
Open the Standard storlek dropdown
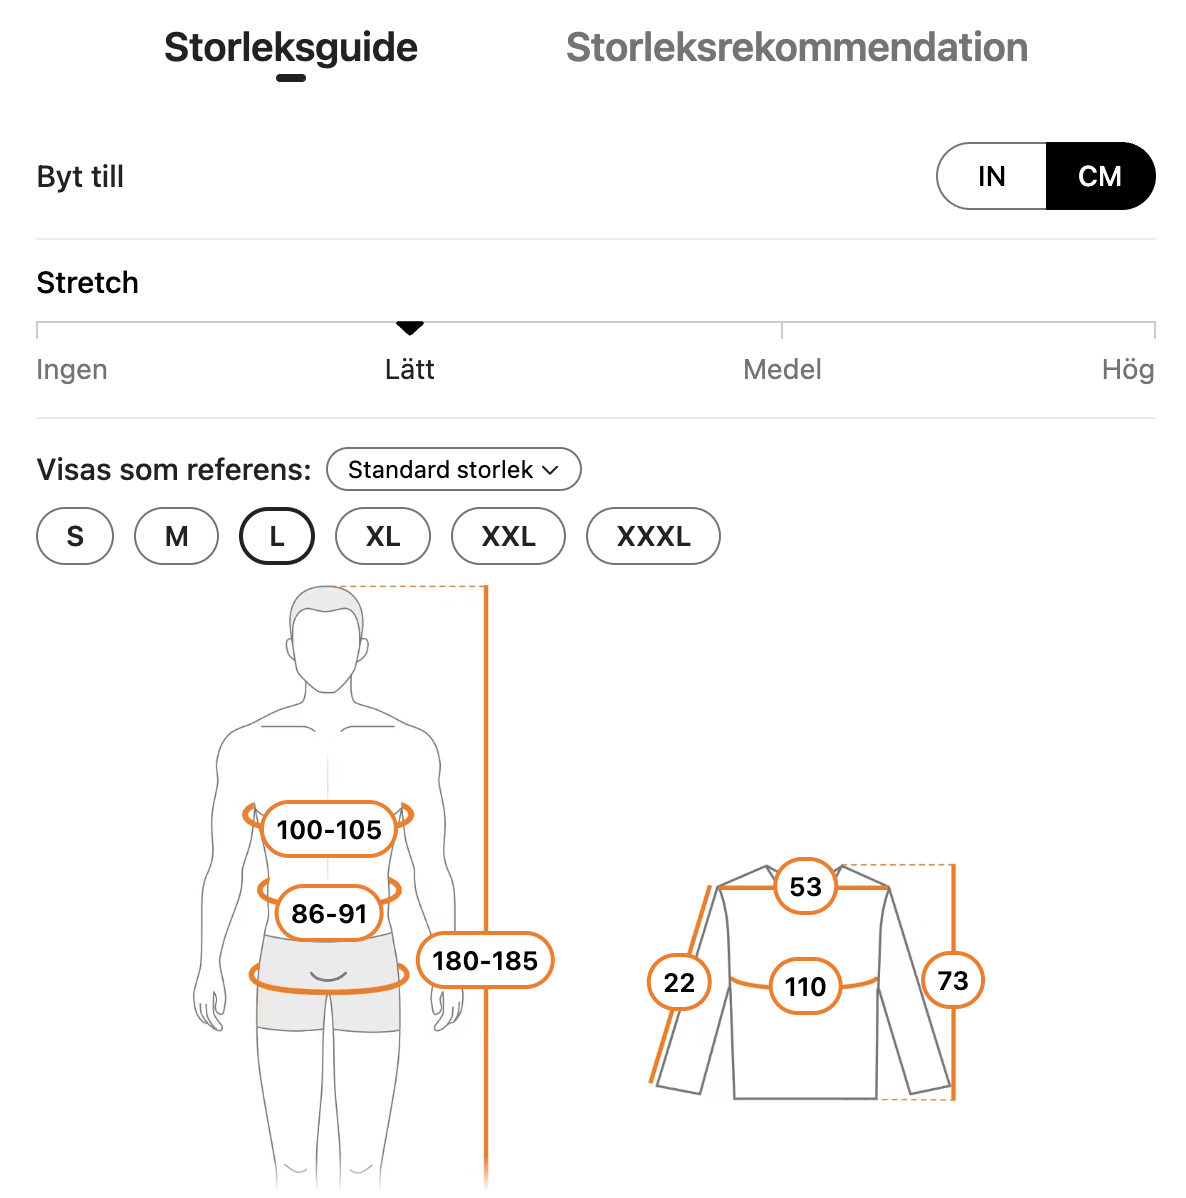tap(453, 469)
